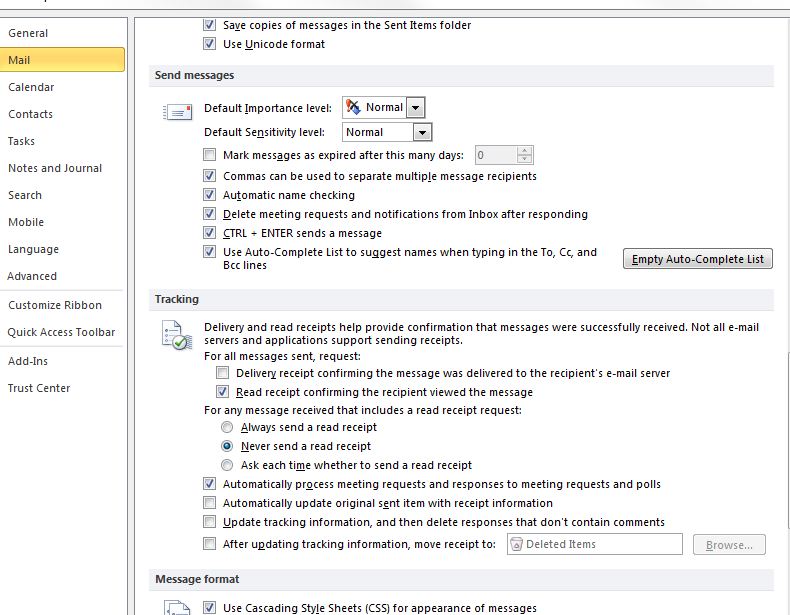The width and height of the screenshot is (790, 615).
Task: Open the Trust Center category
Action: (39, 388)
